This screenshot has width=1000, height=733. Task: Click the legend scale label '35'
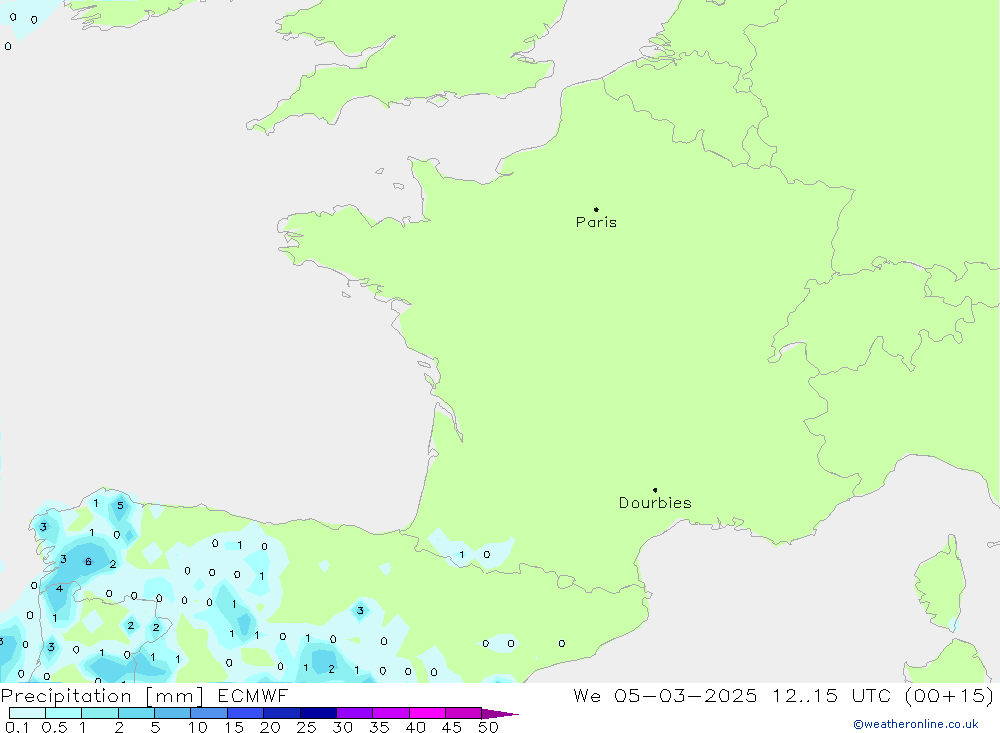click(379, 727)
